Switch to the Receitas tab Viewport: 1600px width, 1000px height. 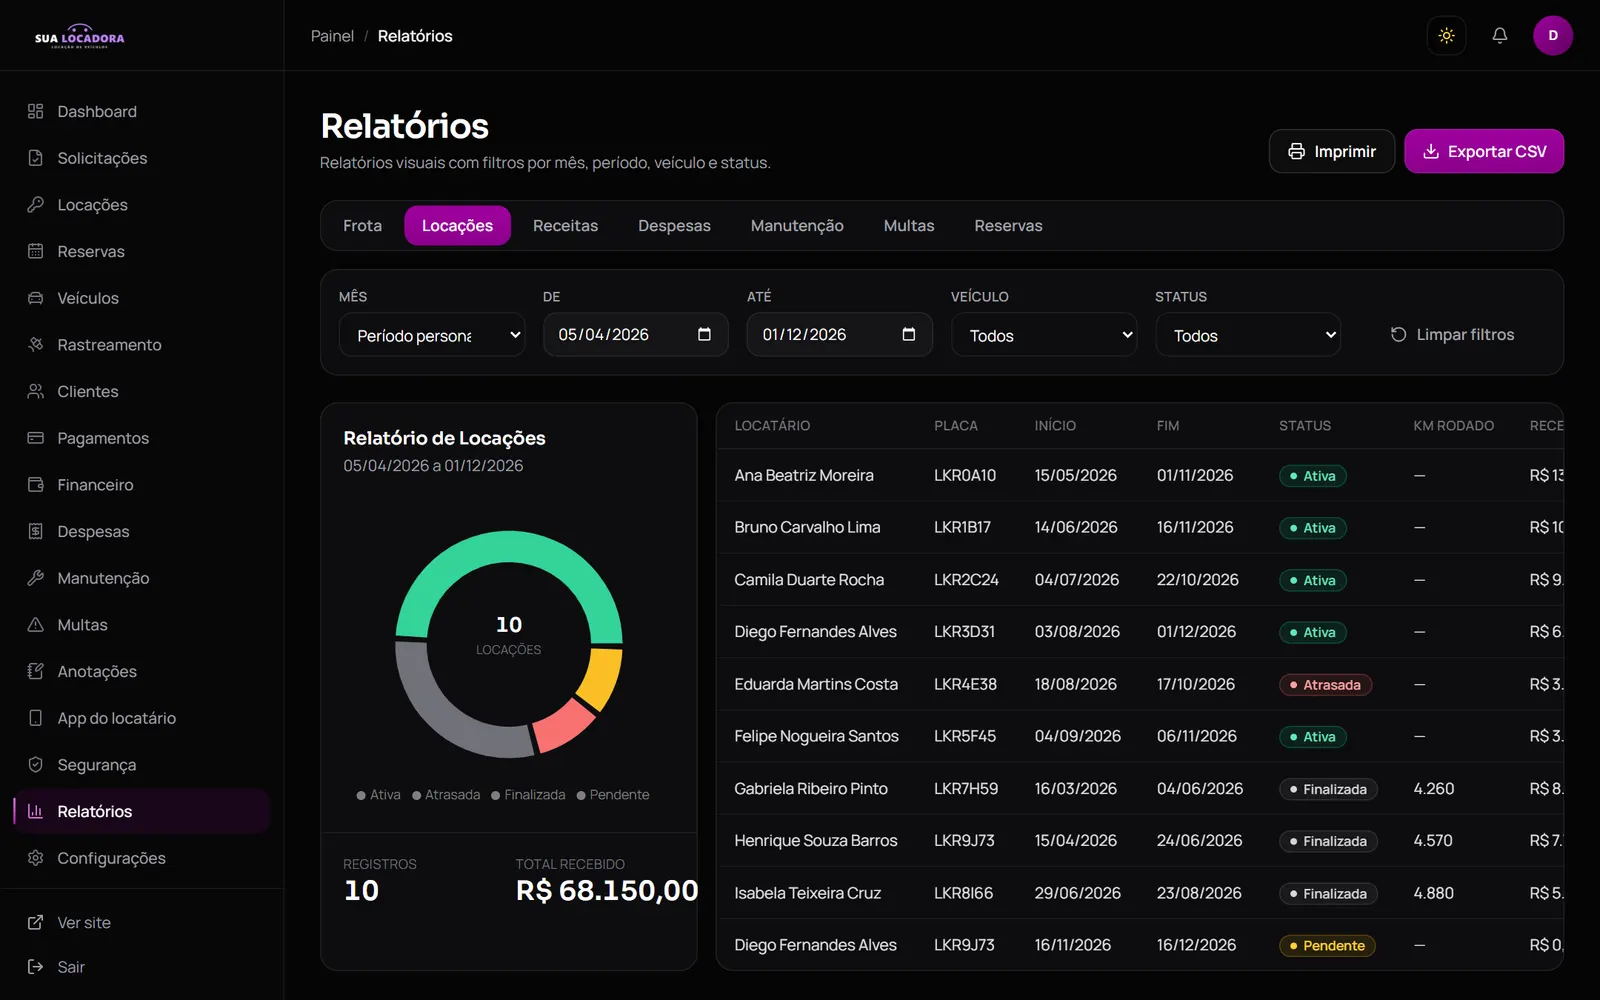565,226
